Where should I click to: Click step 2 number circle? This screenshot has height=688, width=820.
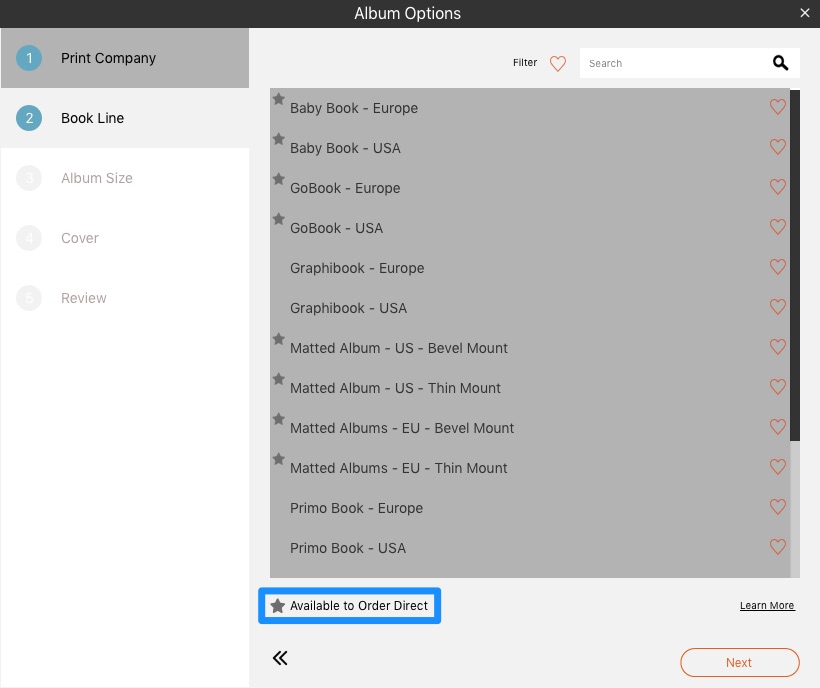[29, 118]
